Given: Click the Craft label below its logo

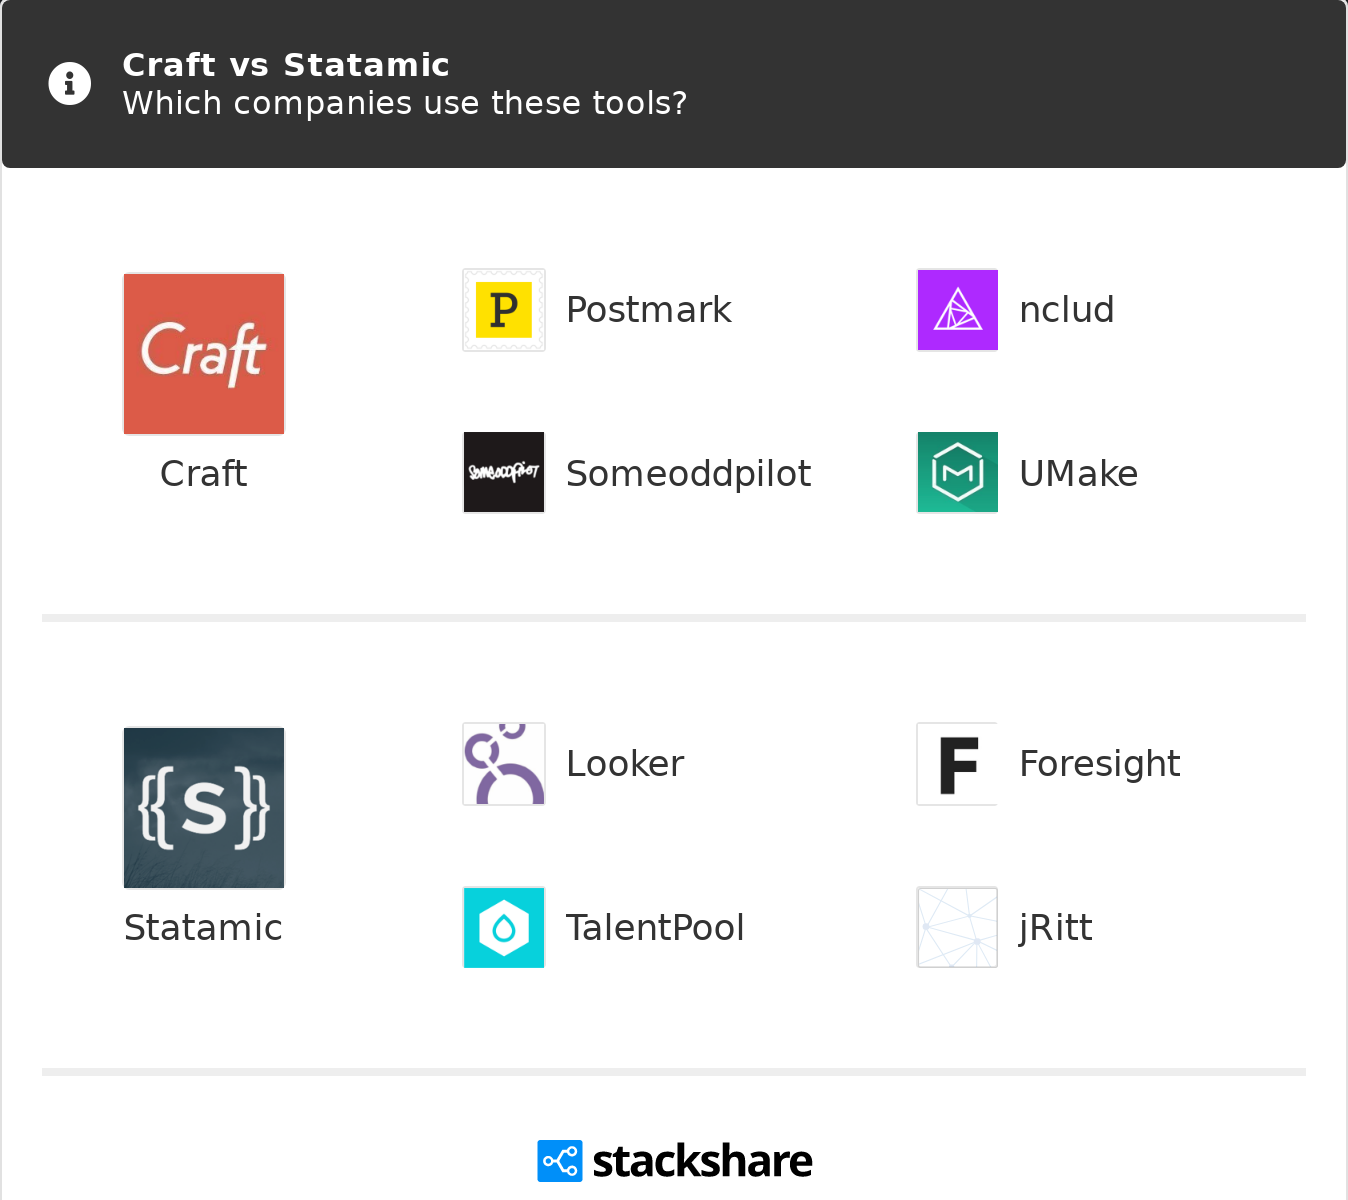Looking at the screenshot, I should click(203, 473).
